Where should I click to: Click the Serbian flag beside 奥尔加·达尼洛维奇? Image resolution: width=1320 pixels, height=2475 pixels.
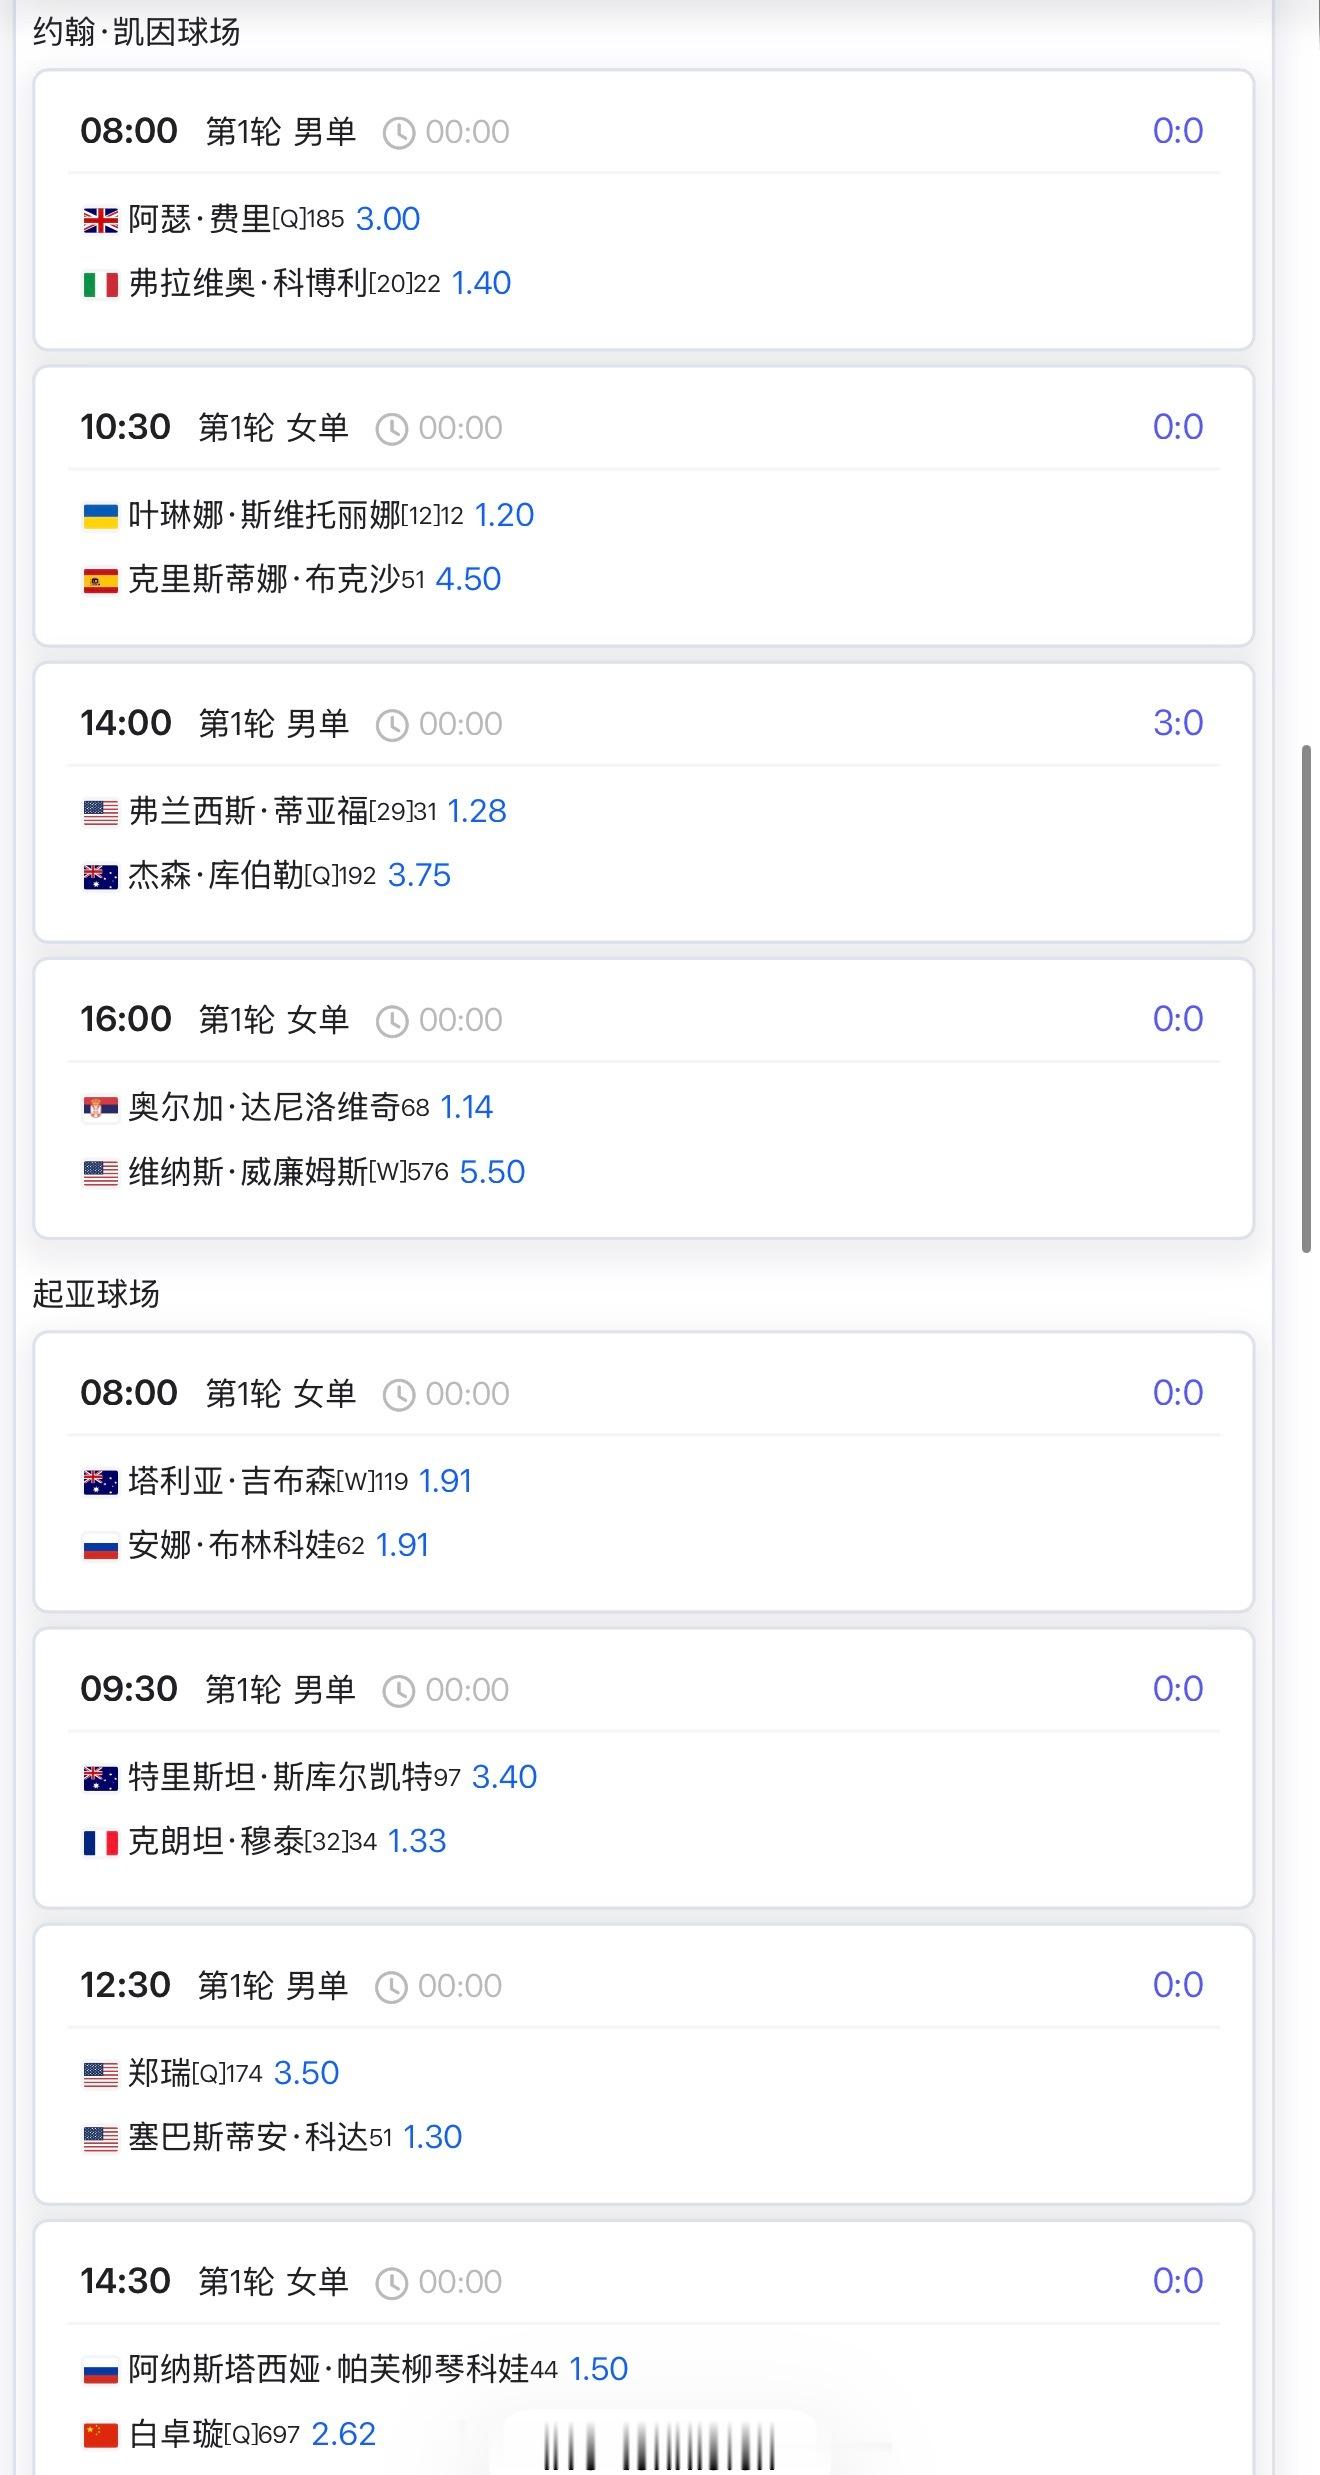coord(100,1109)
